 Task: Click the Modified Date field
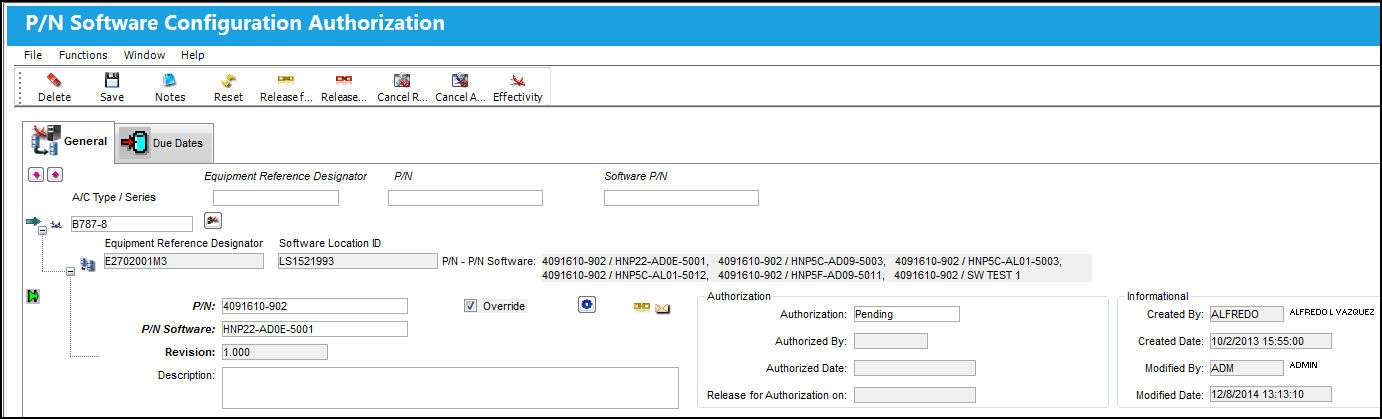pos(1270,395)
